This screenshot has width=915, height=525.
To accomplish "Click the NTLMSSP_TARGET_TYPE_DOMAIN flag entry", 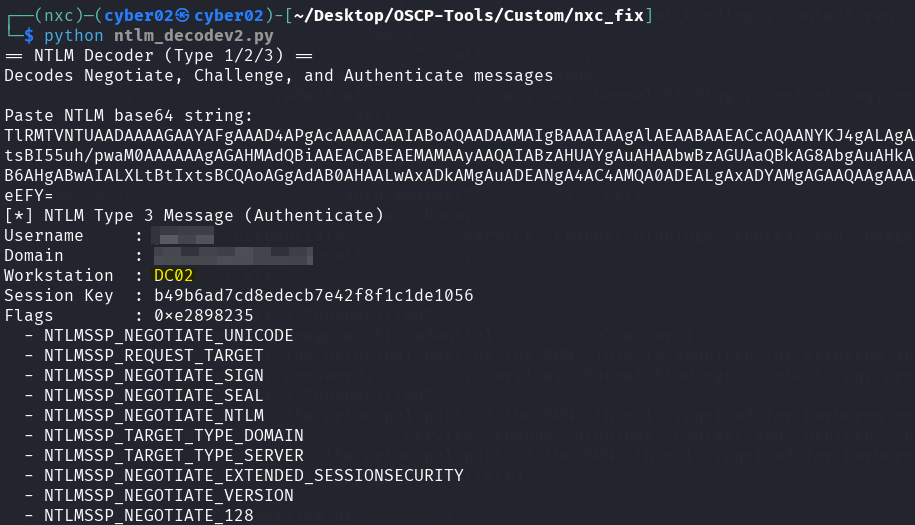I will (173, 436).
